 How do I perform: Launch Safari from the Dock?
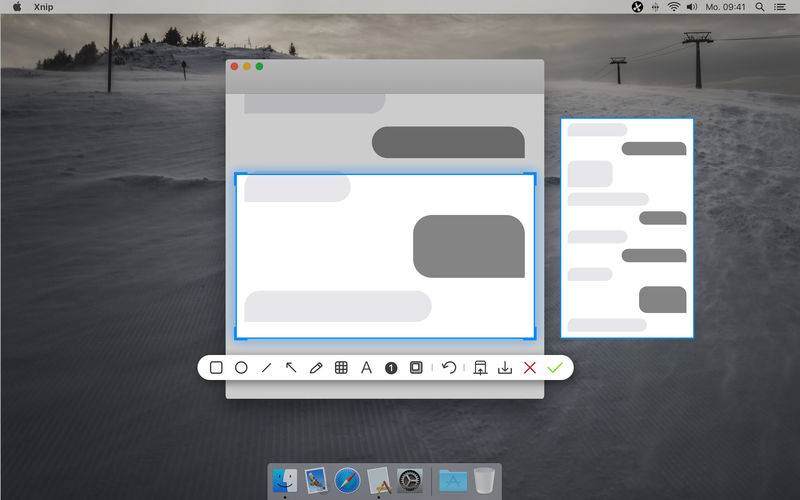click(347, 480)
